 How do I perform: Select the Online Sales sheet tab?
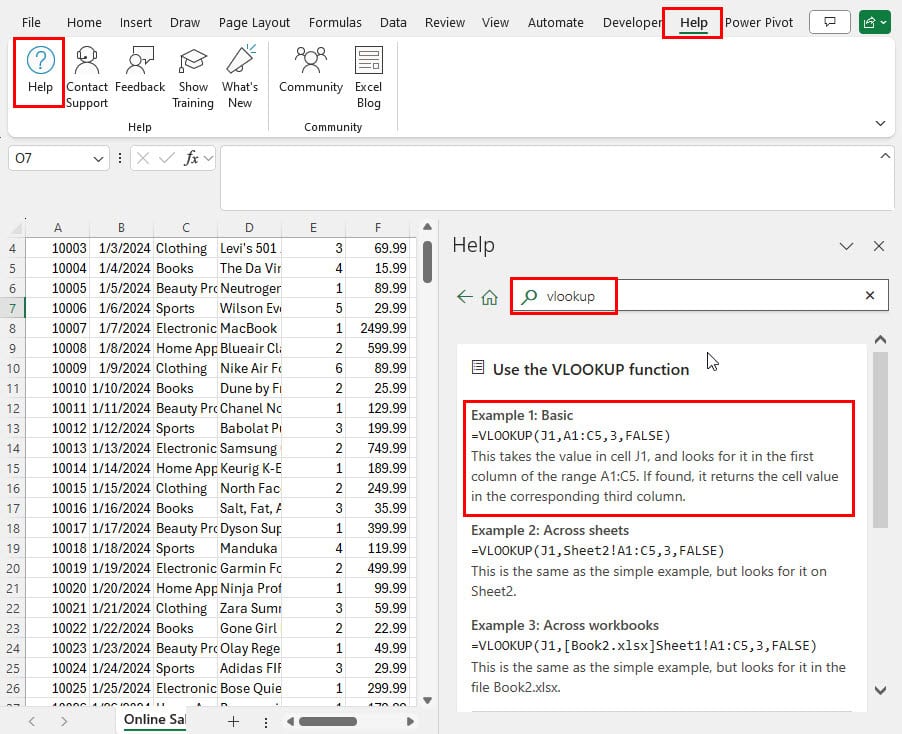click(154, 720)
